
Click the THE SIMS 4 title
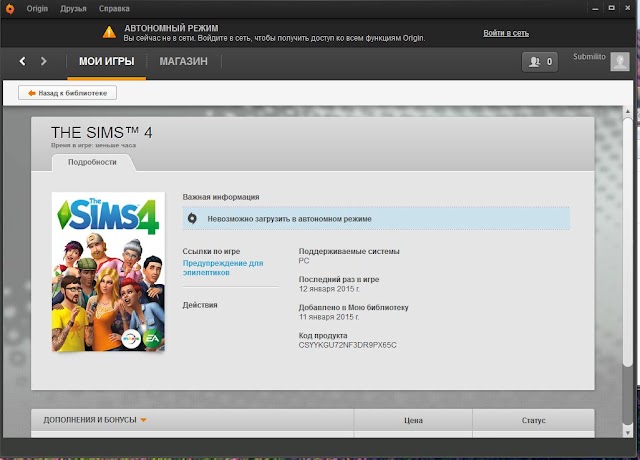102,132
